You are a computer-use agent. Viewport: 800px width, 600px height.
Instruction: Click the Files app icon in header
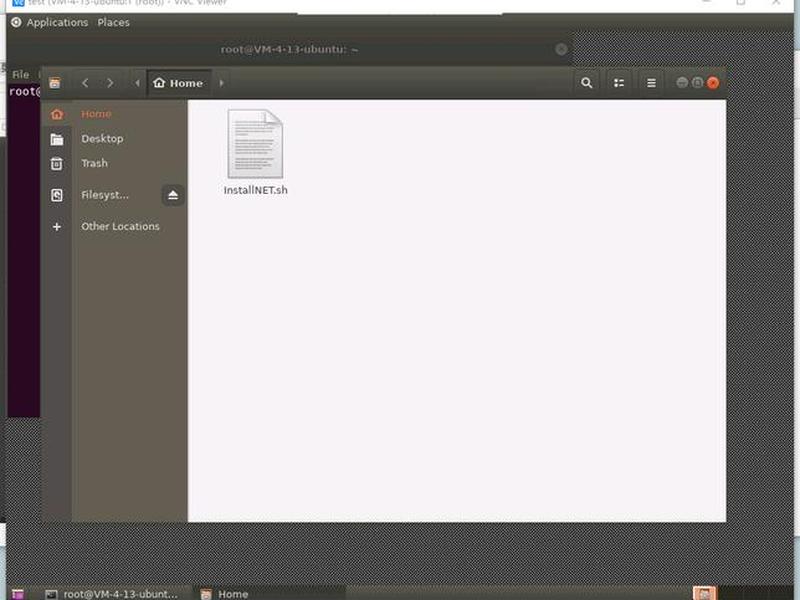pos(55,83)
